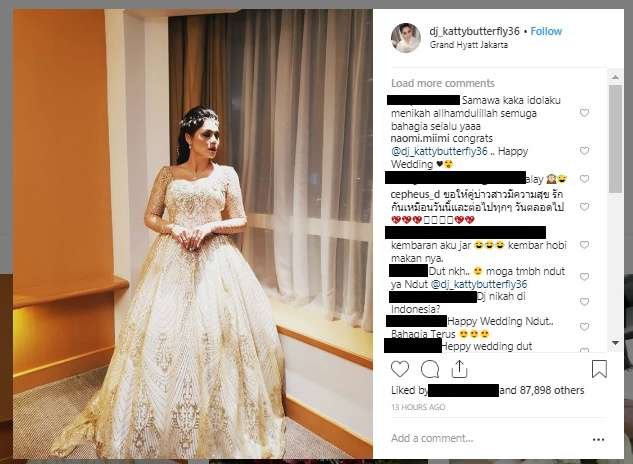Heart the cepheus_d Thai comment
This screenshot has height=464, width=633.
[584, 207]
